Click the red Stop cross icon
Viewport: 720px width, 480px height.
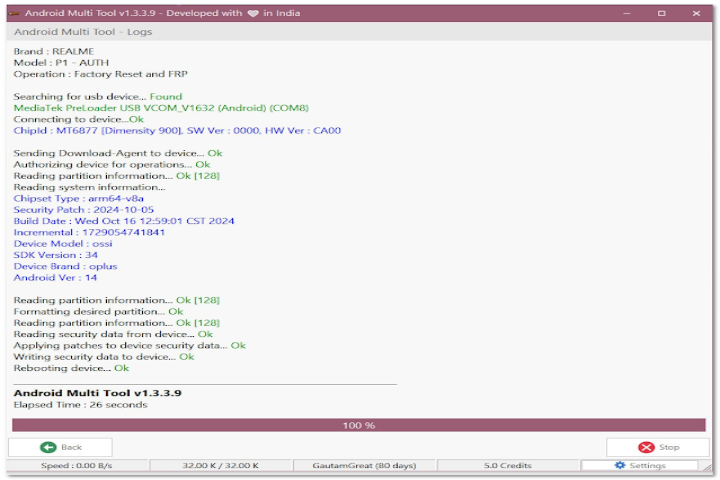[647, 447]
